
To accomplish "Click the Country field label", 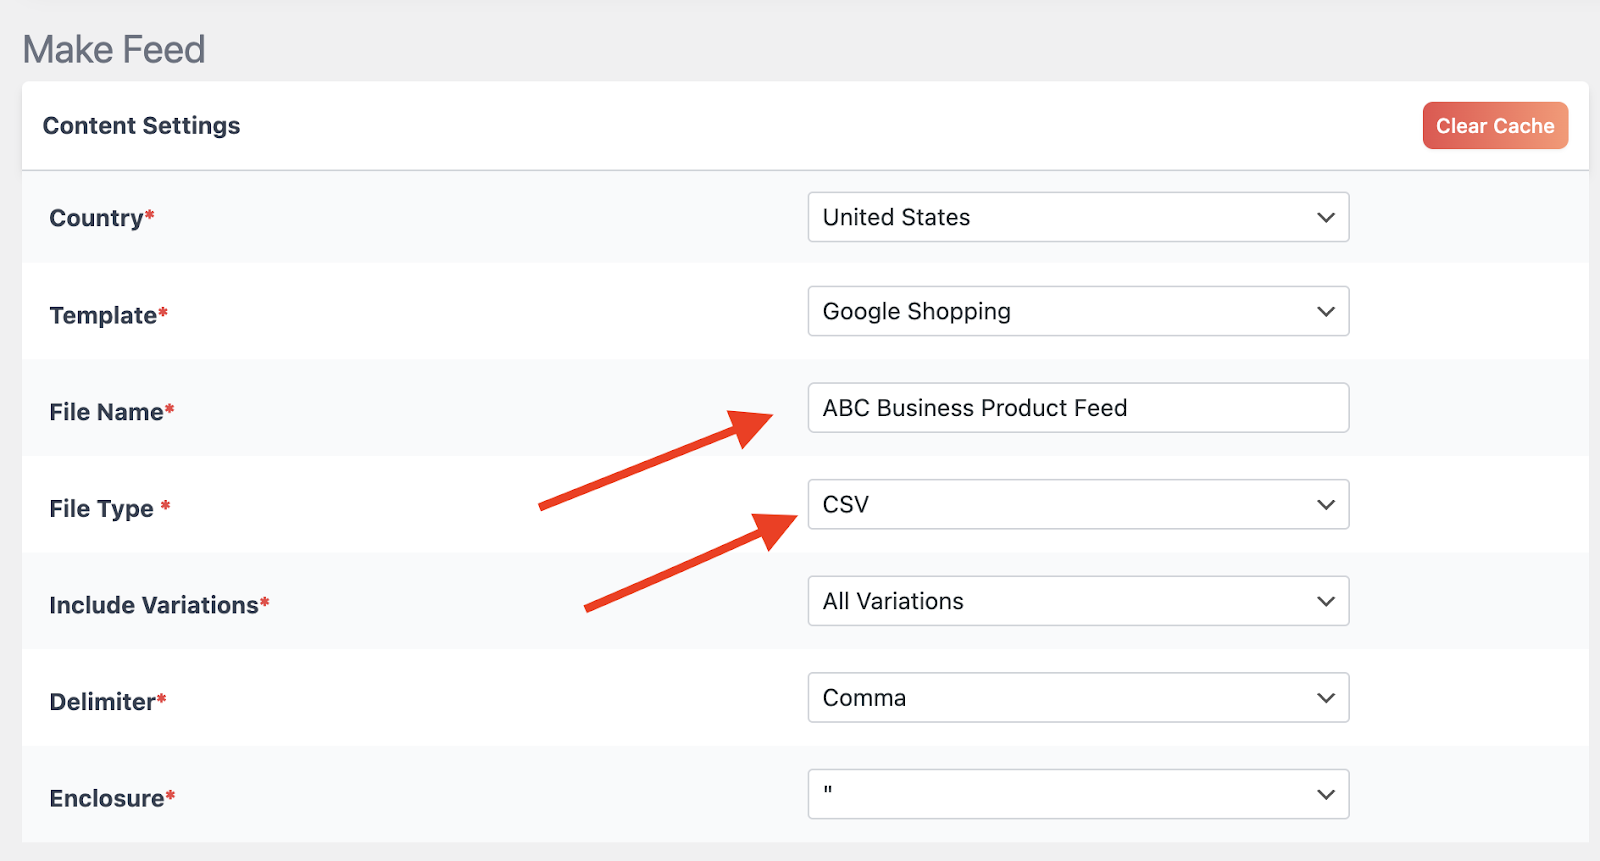I will tap(102, 218).
